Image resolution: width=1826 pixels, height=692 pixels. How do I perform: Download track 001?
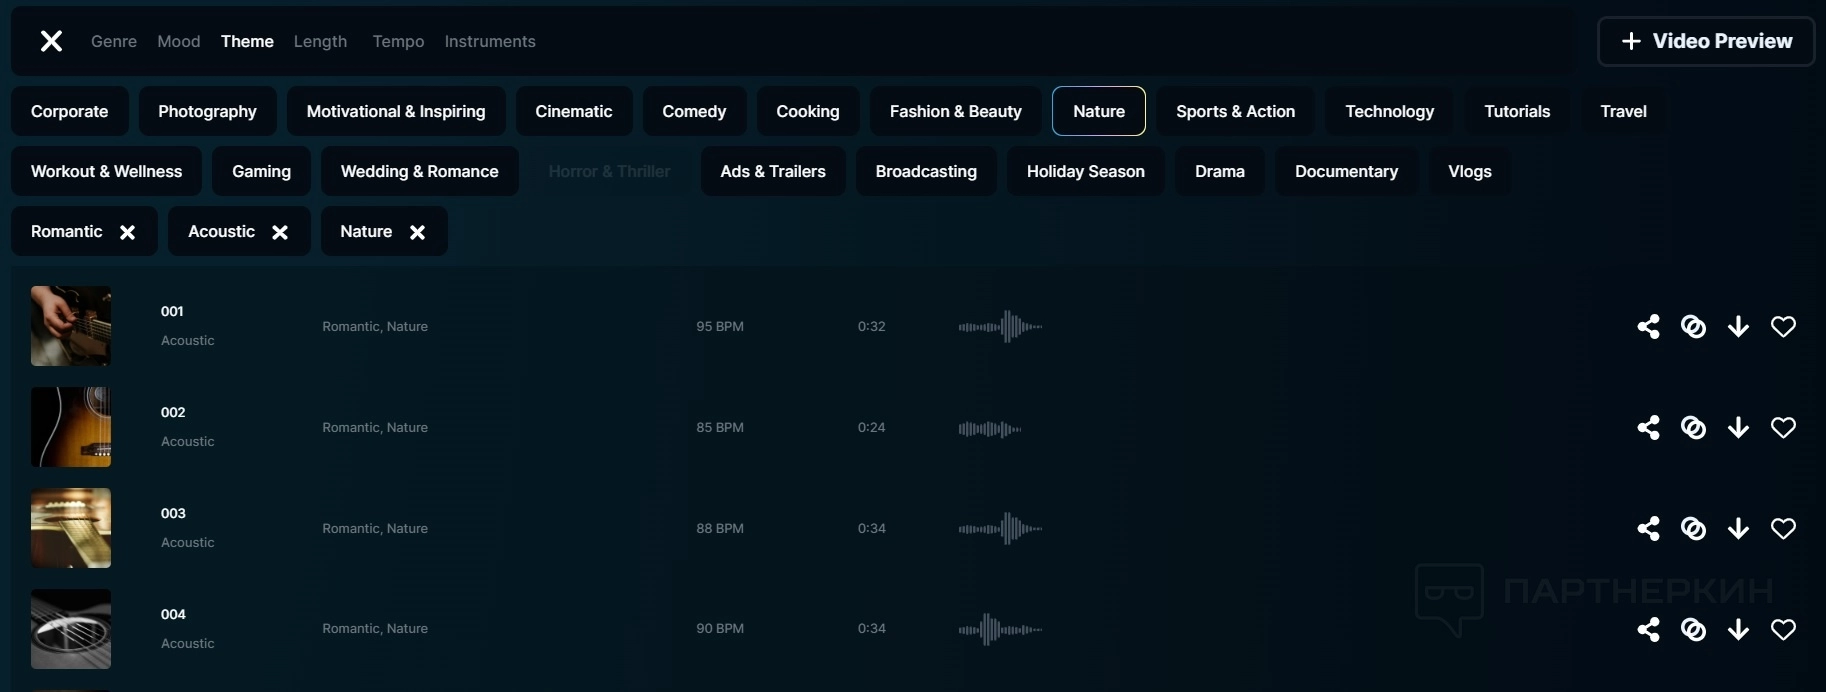tap(1738, 327)
